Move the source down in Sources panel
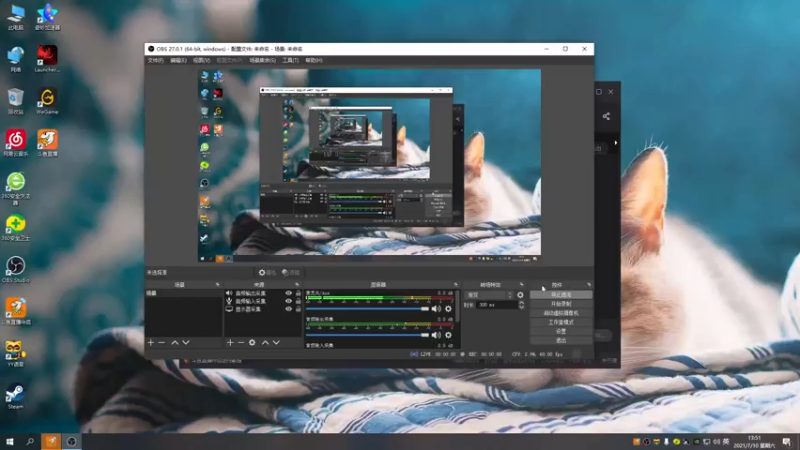 tap(276, 342)
